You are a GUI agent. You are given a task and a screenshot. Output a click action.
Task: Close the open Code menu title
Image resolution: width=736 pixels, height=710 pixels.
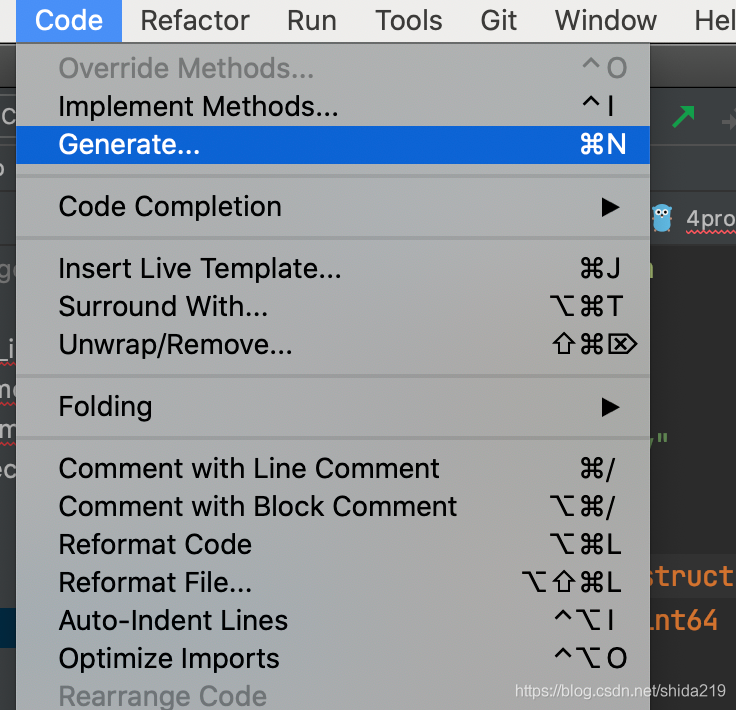[x=68, y=20]
